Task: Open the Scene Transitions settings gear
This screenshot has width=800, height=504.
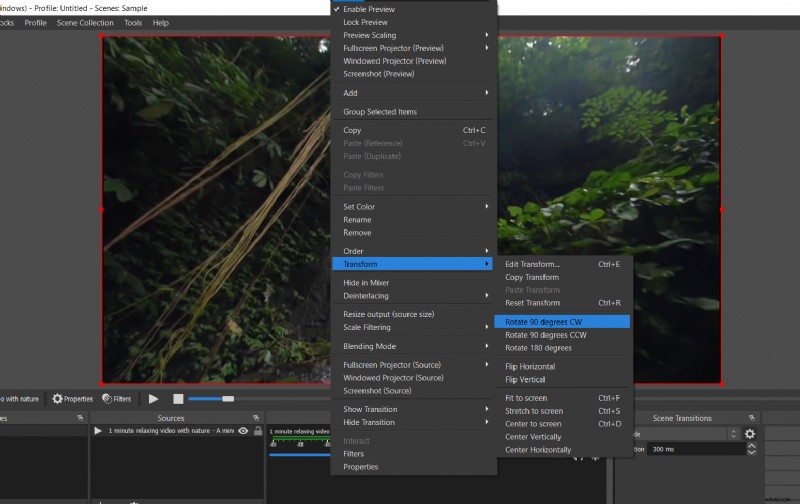Action: point(750,434)
